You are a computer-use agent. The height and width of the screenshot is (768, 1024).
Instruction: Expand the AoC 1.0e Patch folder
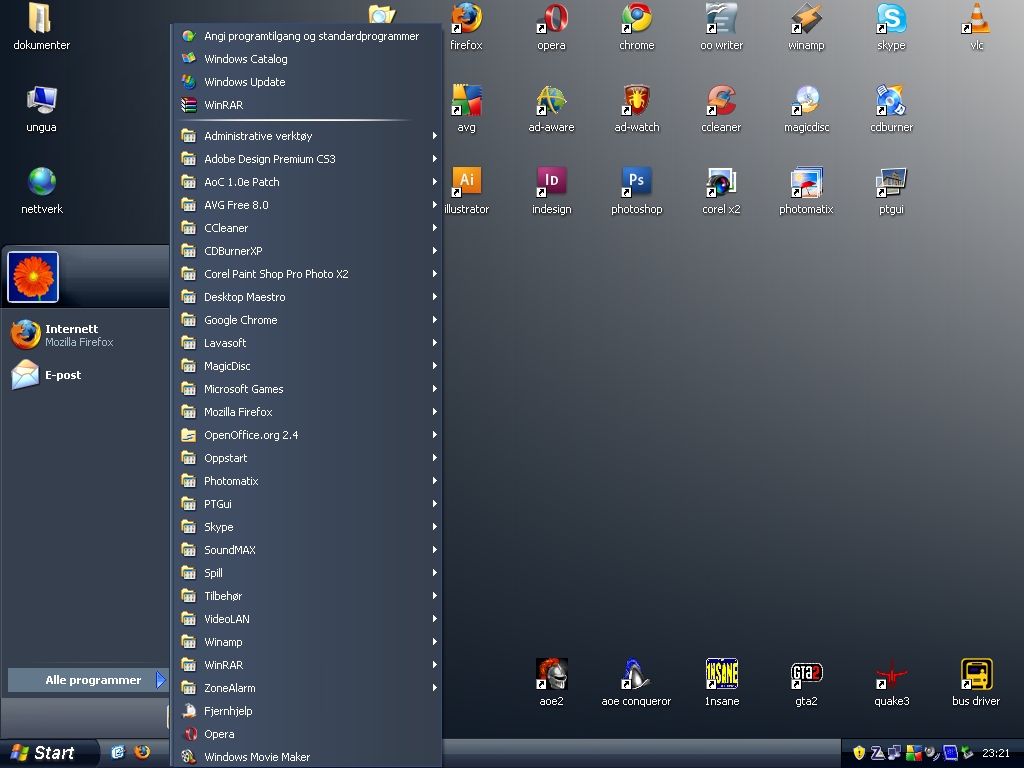(x=308, y=182)
